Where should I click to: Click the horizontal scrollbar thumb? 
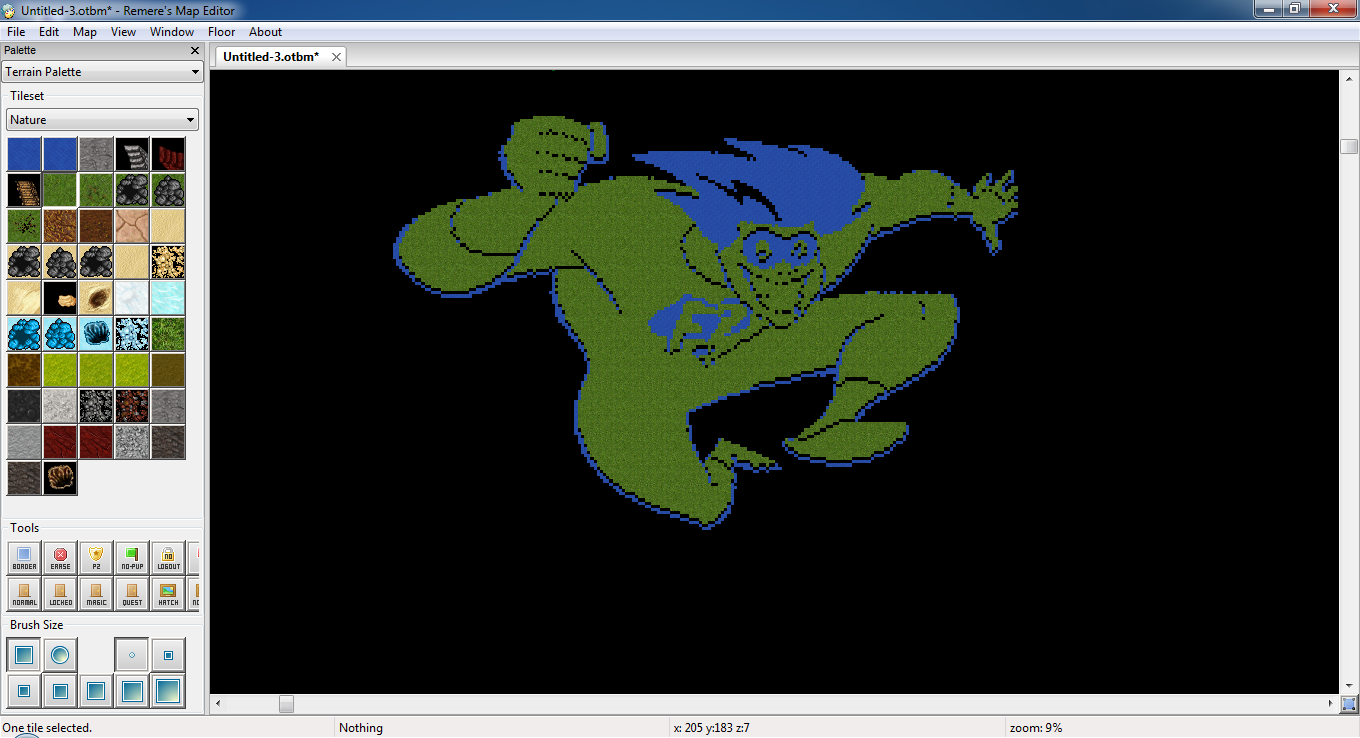286,704
